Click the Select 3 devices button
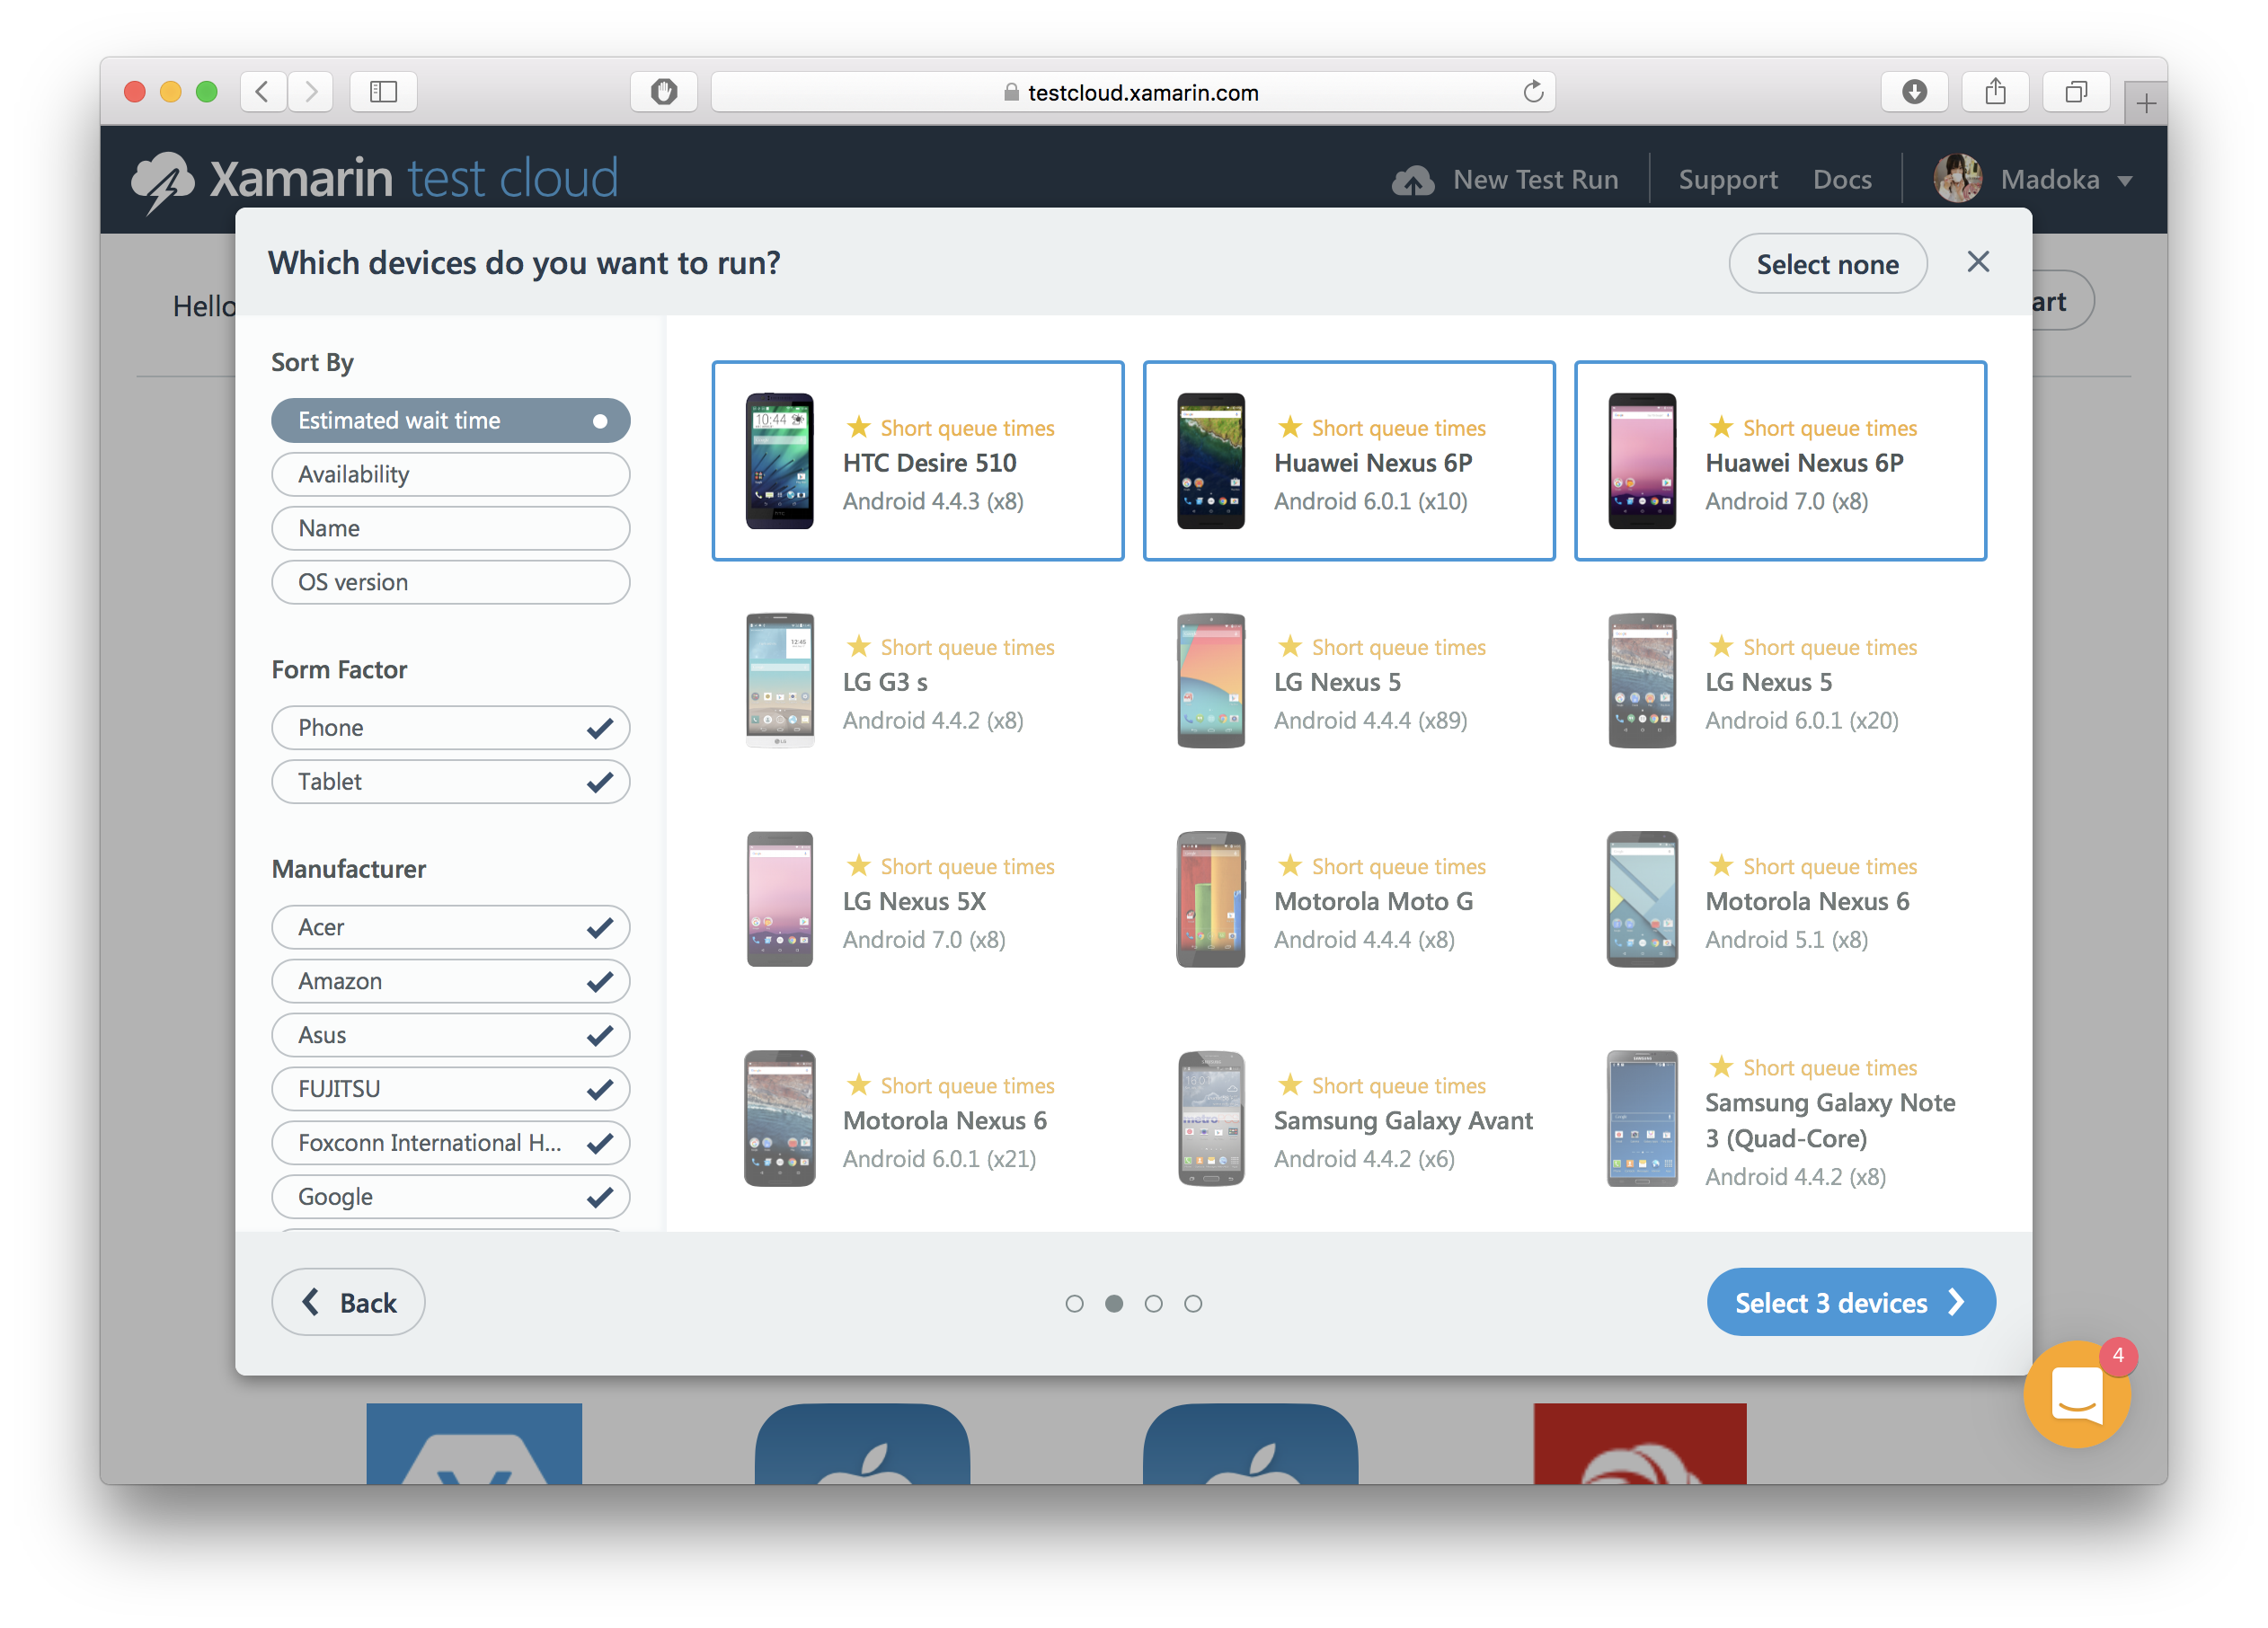The height and width of the screenshot is (1628, 2268). click(1849, 1303)
